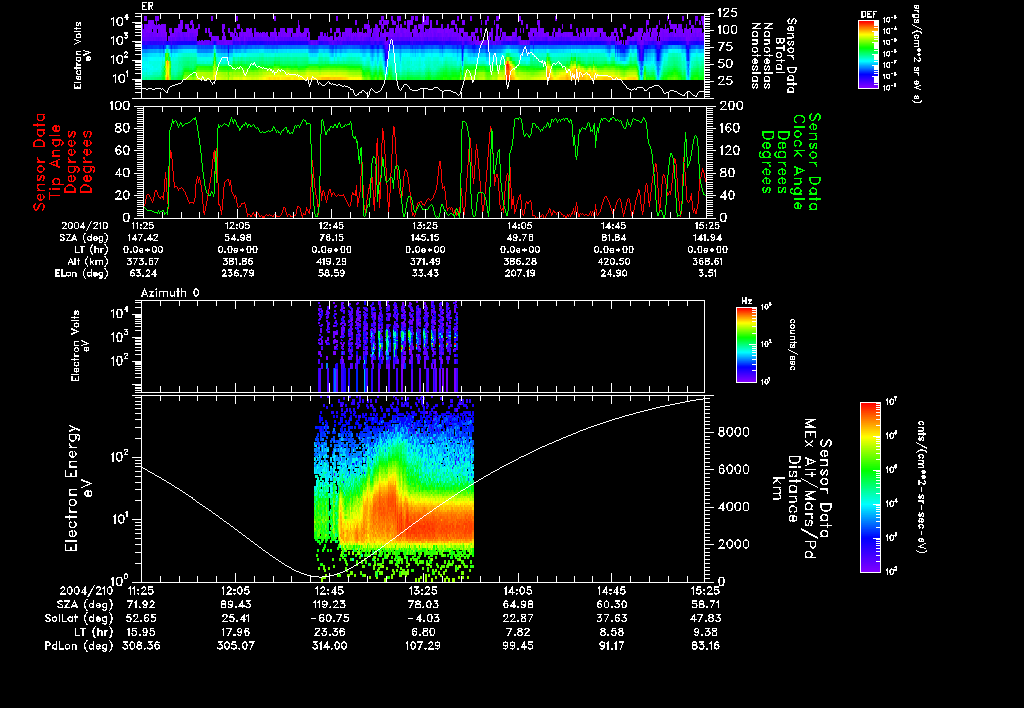Click the 14:05 tick under the angle plot
This screenshot has height=708, width=1024.
519,227
